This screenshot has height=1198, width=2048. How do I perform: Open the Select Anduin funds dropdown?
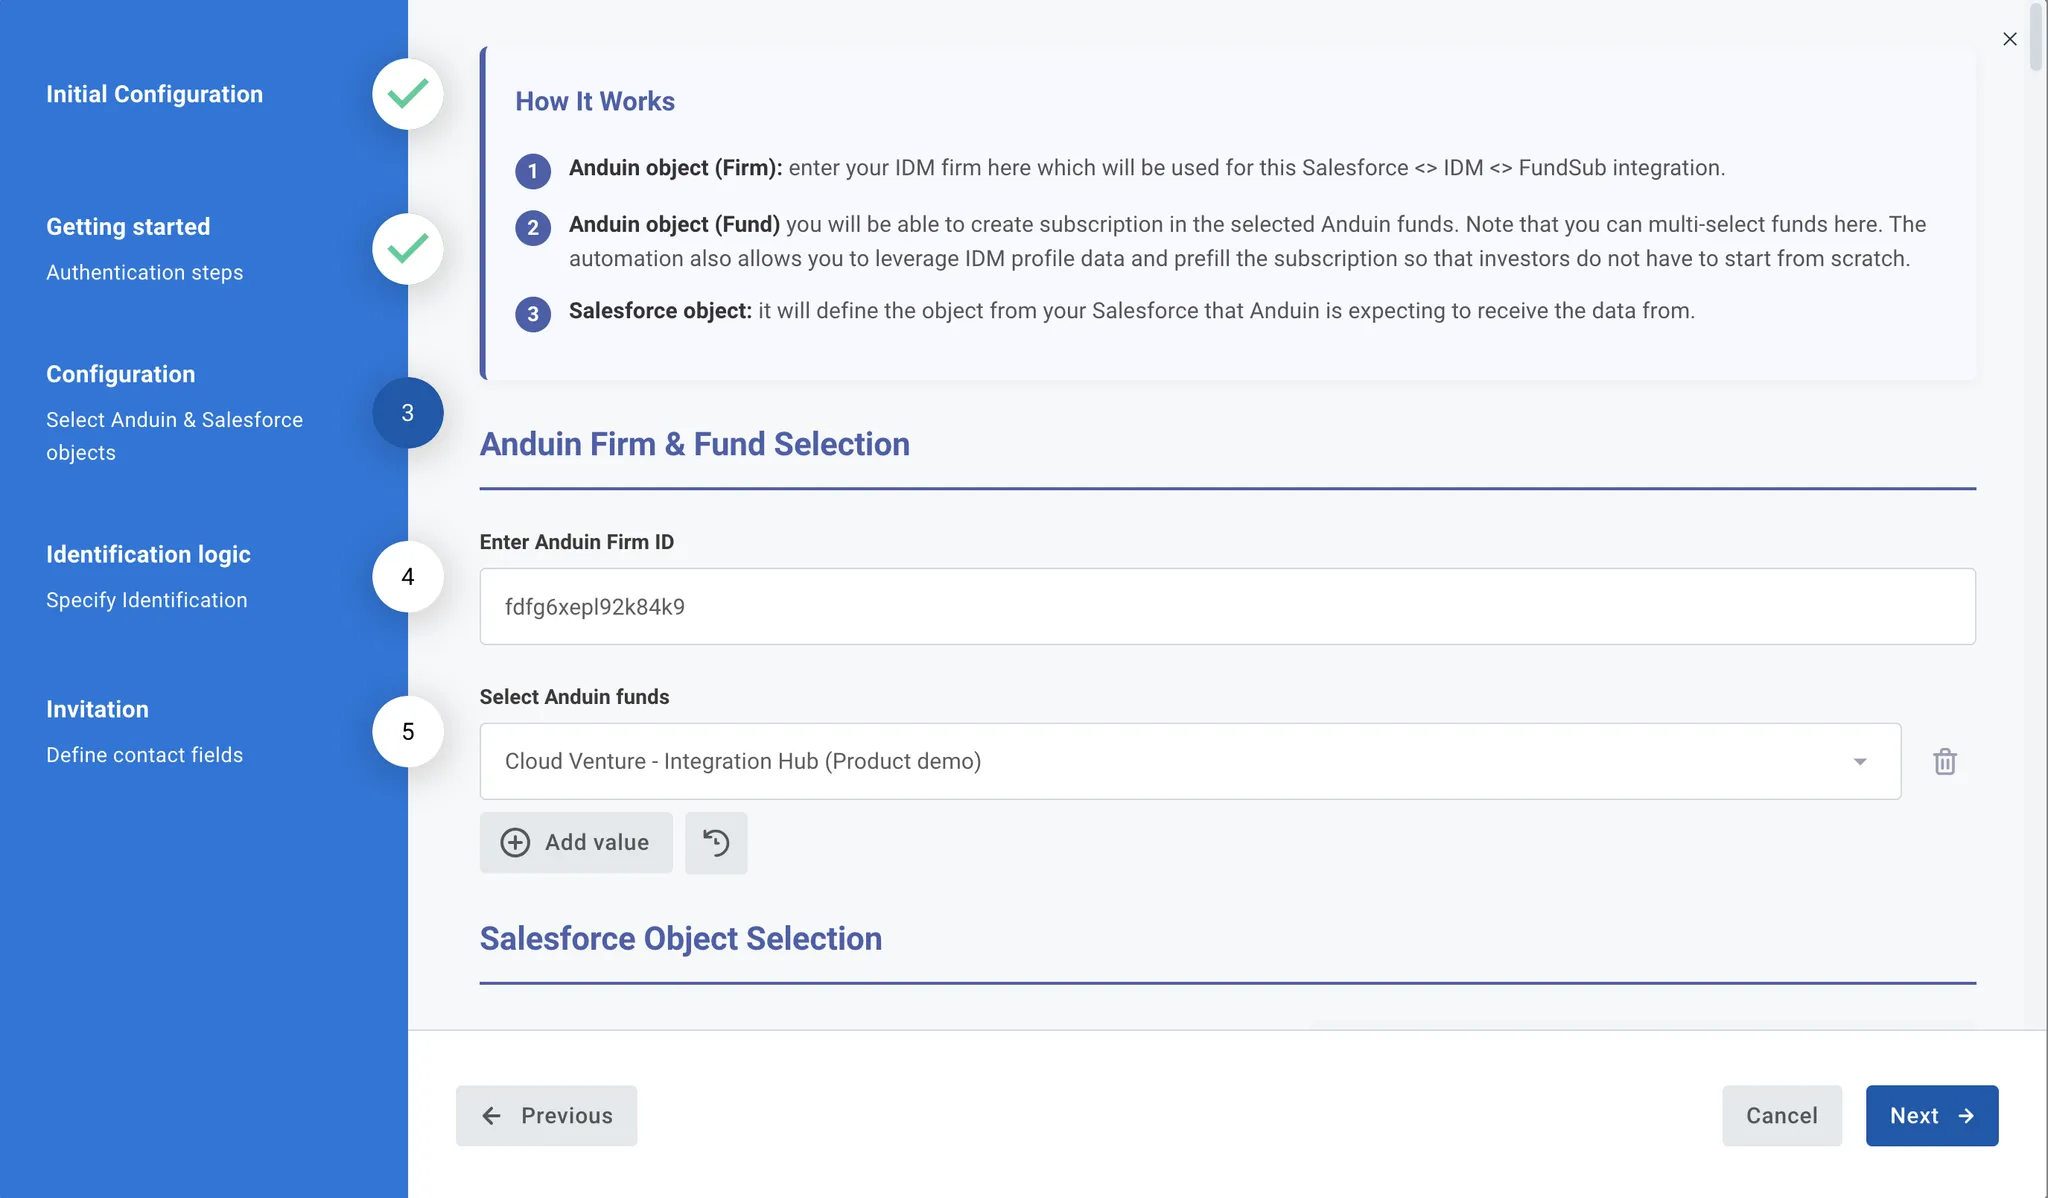pyautogui.click(x=1190, y=761)
